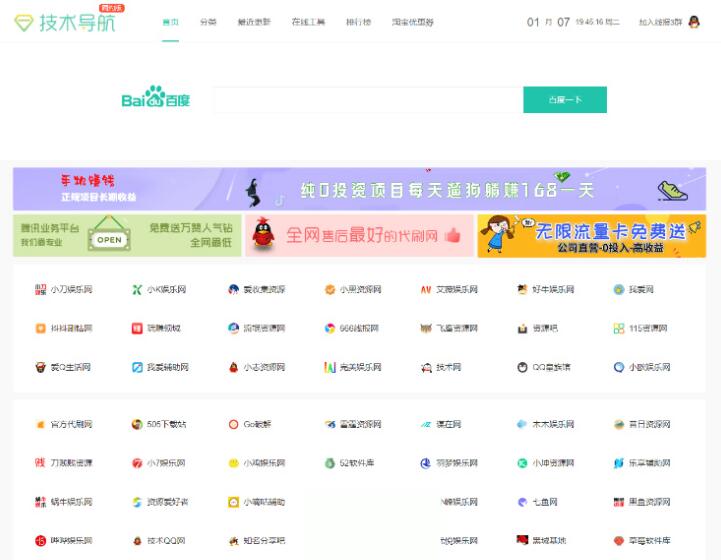The image size is (721, 560).
Task: Click the Go破解 red circle icon
Action: 233,424
